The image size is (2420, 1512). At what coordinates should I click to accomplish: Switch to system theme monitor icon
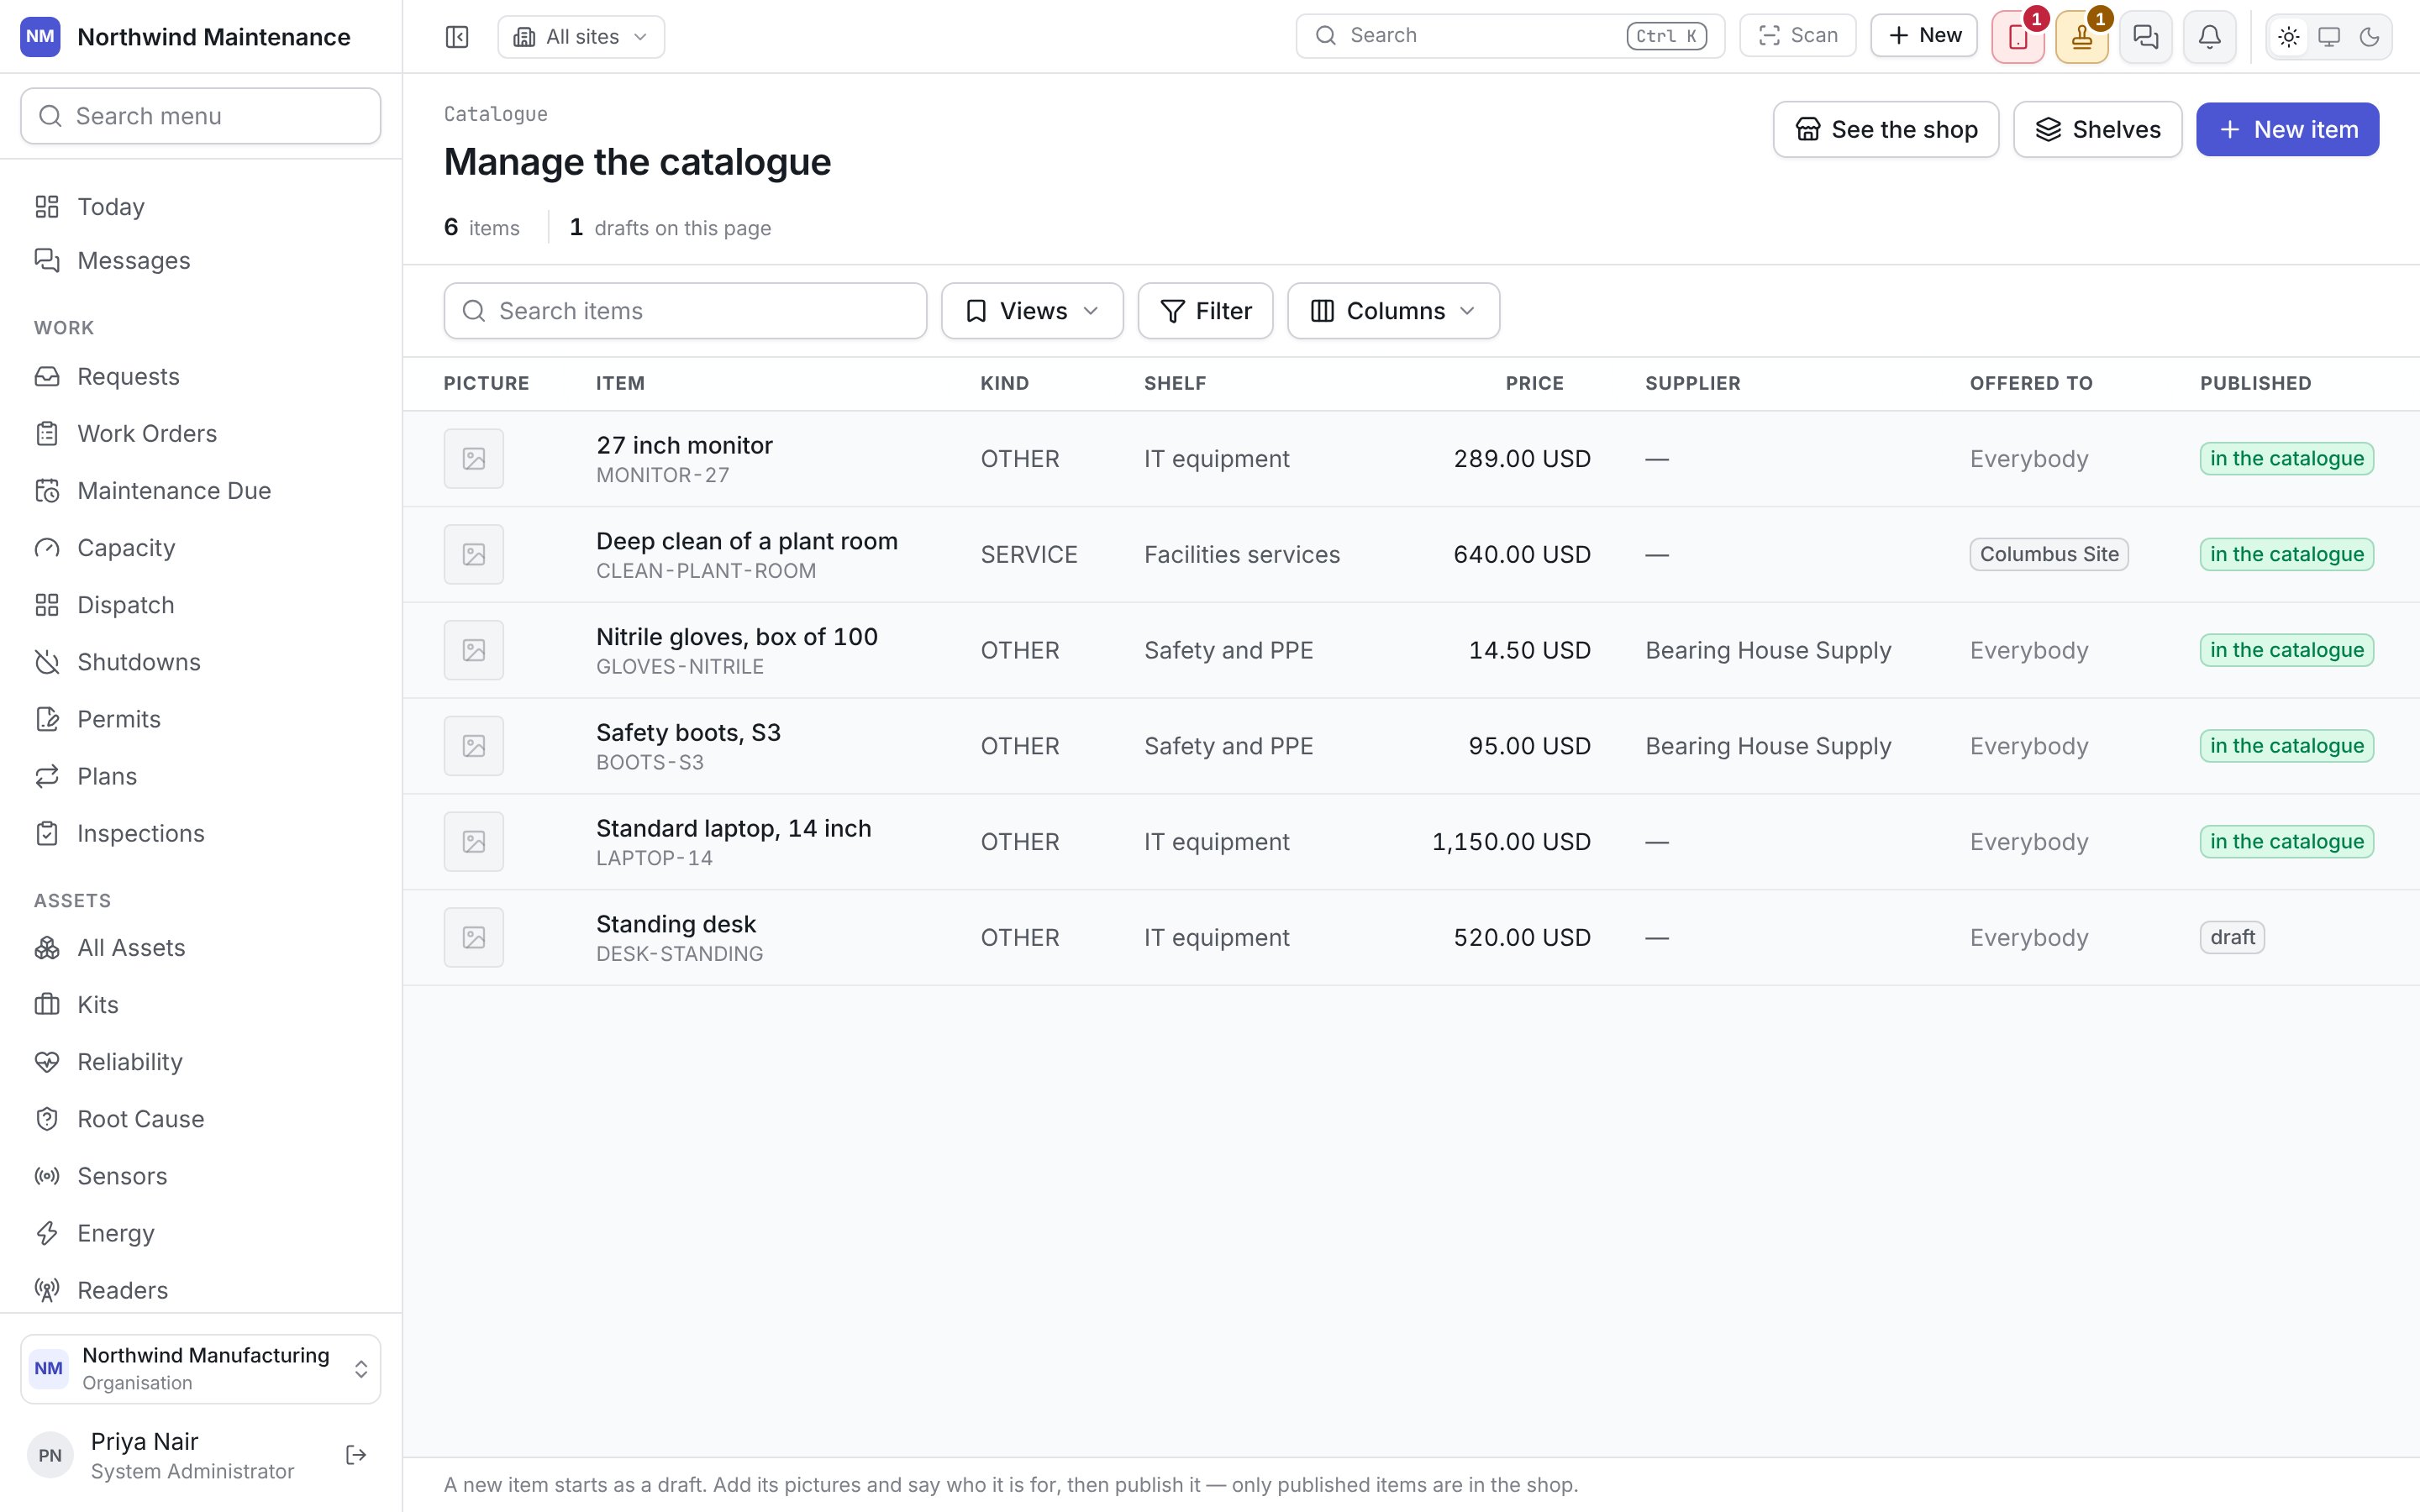2329,37
